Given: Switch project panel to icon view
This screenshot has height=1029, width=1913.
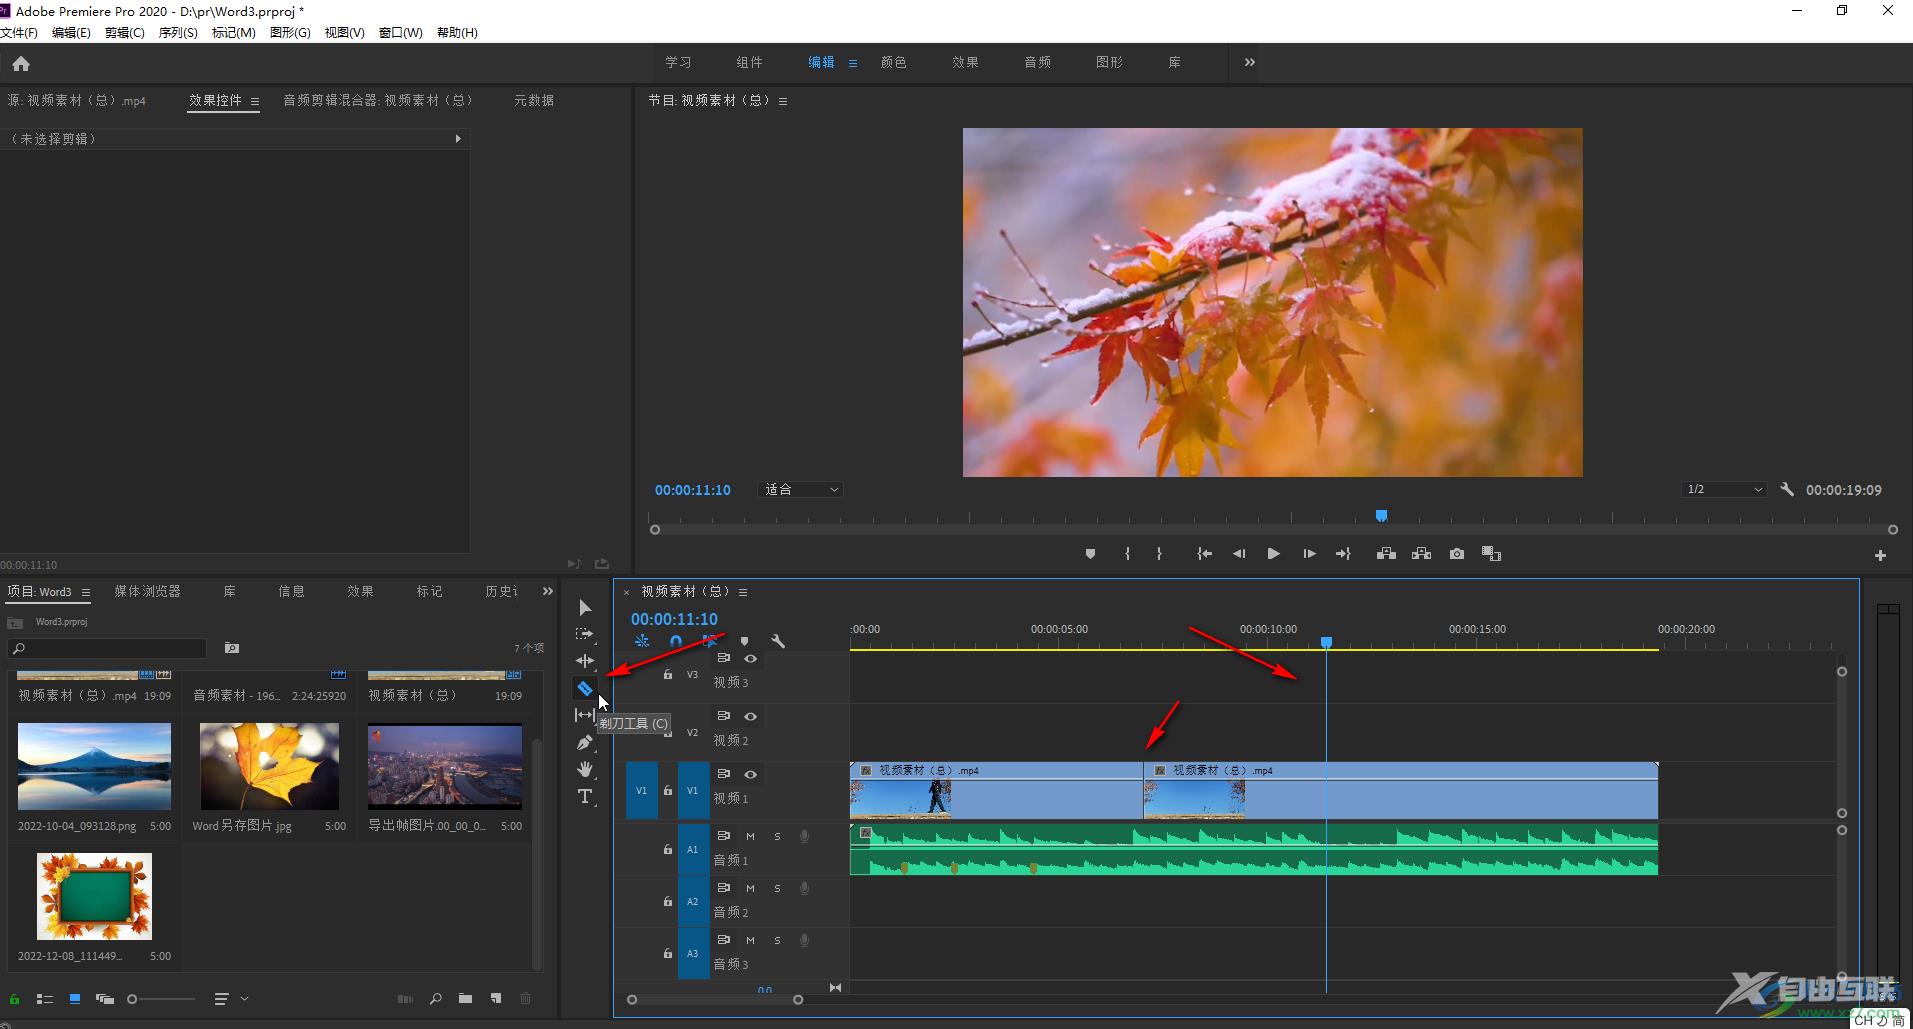Looking at the screenshot, I should coord(75,999).
